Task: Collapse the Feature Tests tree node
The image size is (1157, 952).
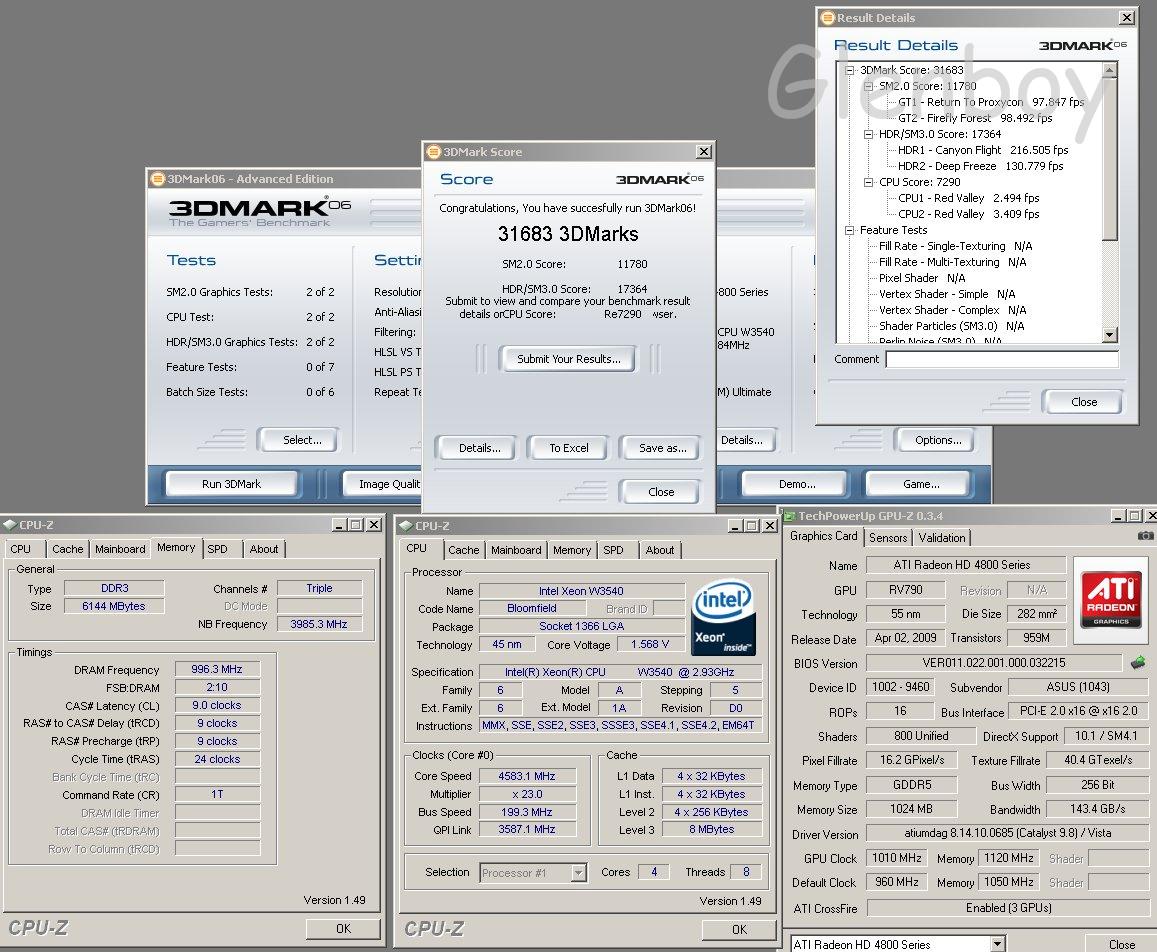Action: point(850,230)
